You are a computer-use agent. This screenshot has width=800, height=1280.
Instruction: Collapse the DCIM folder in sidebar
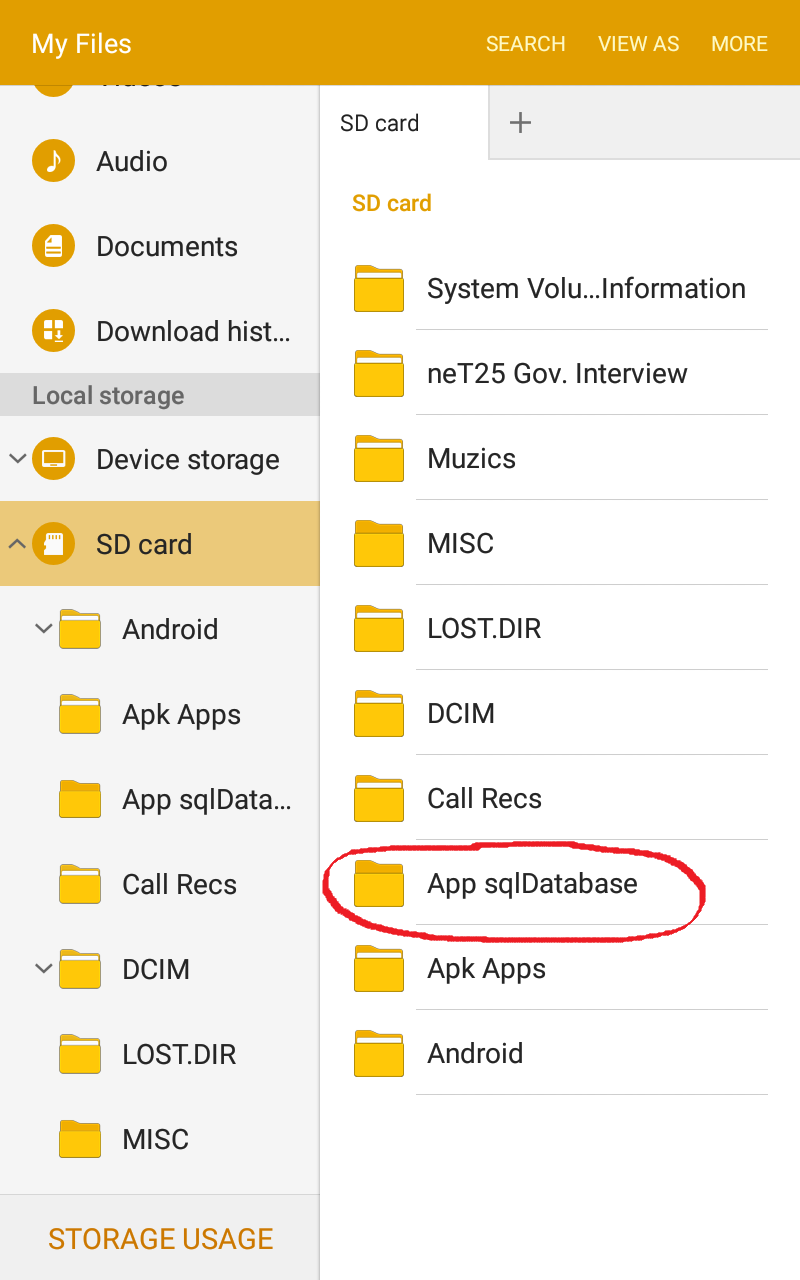click(43, 969)
